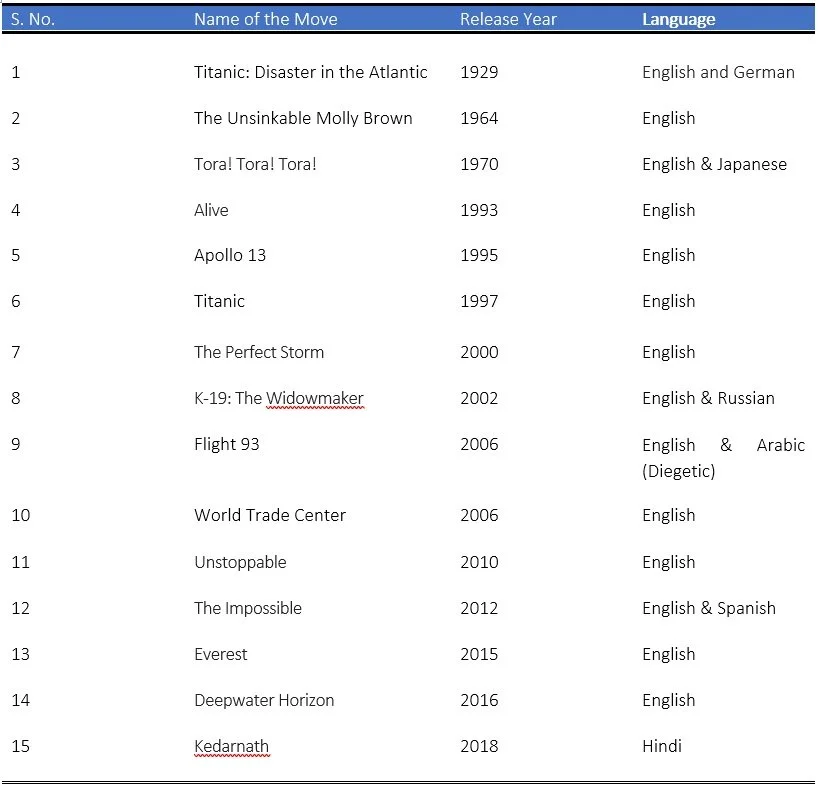The height and width of the screenshot is (788, 818).
Task: Click the release year 1995
Action: [479, 255]
